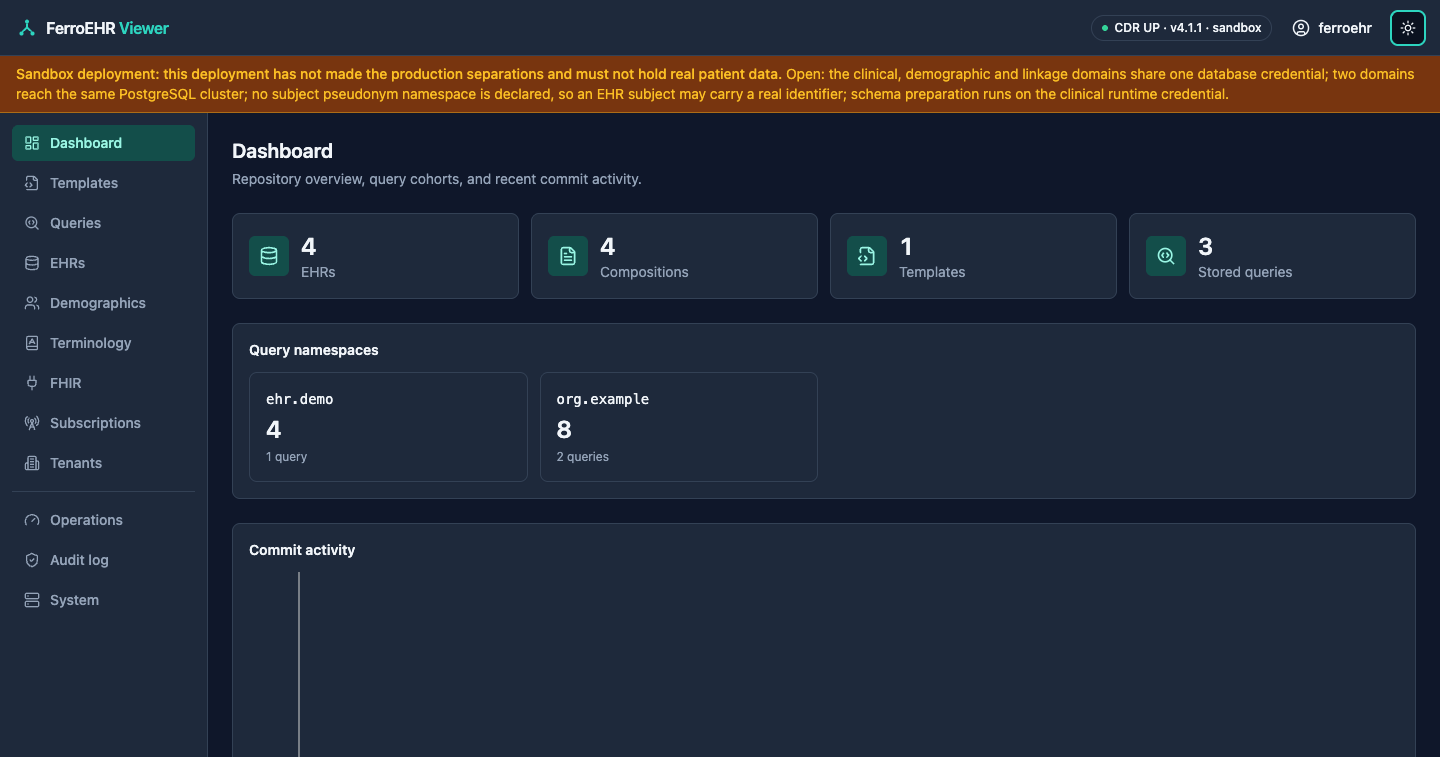Open the Templates stat card showing 1
Screen dimensions: 1440x757
pyautogui.click(x=973, y=256)
